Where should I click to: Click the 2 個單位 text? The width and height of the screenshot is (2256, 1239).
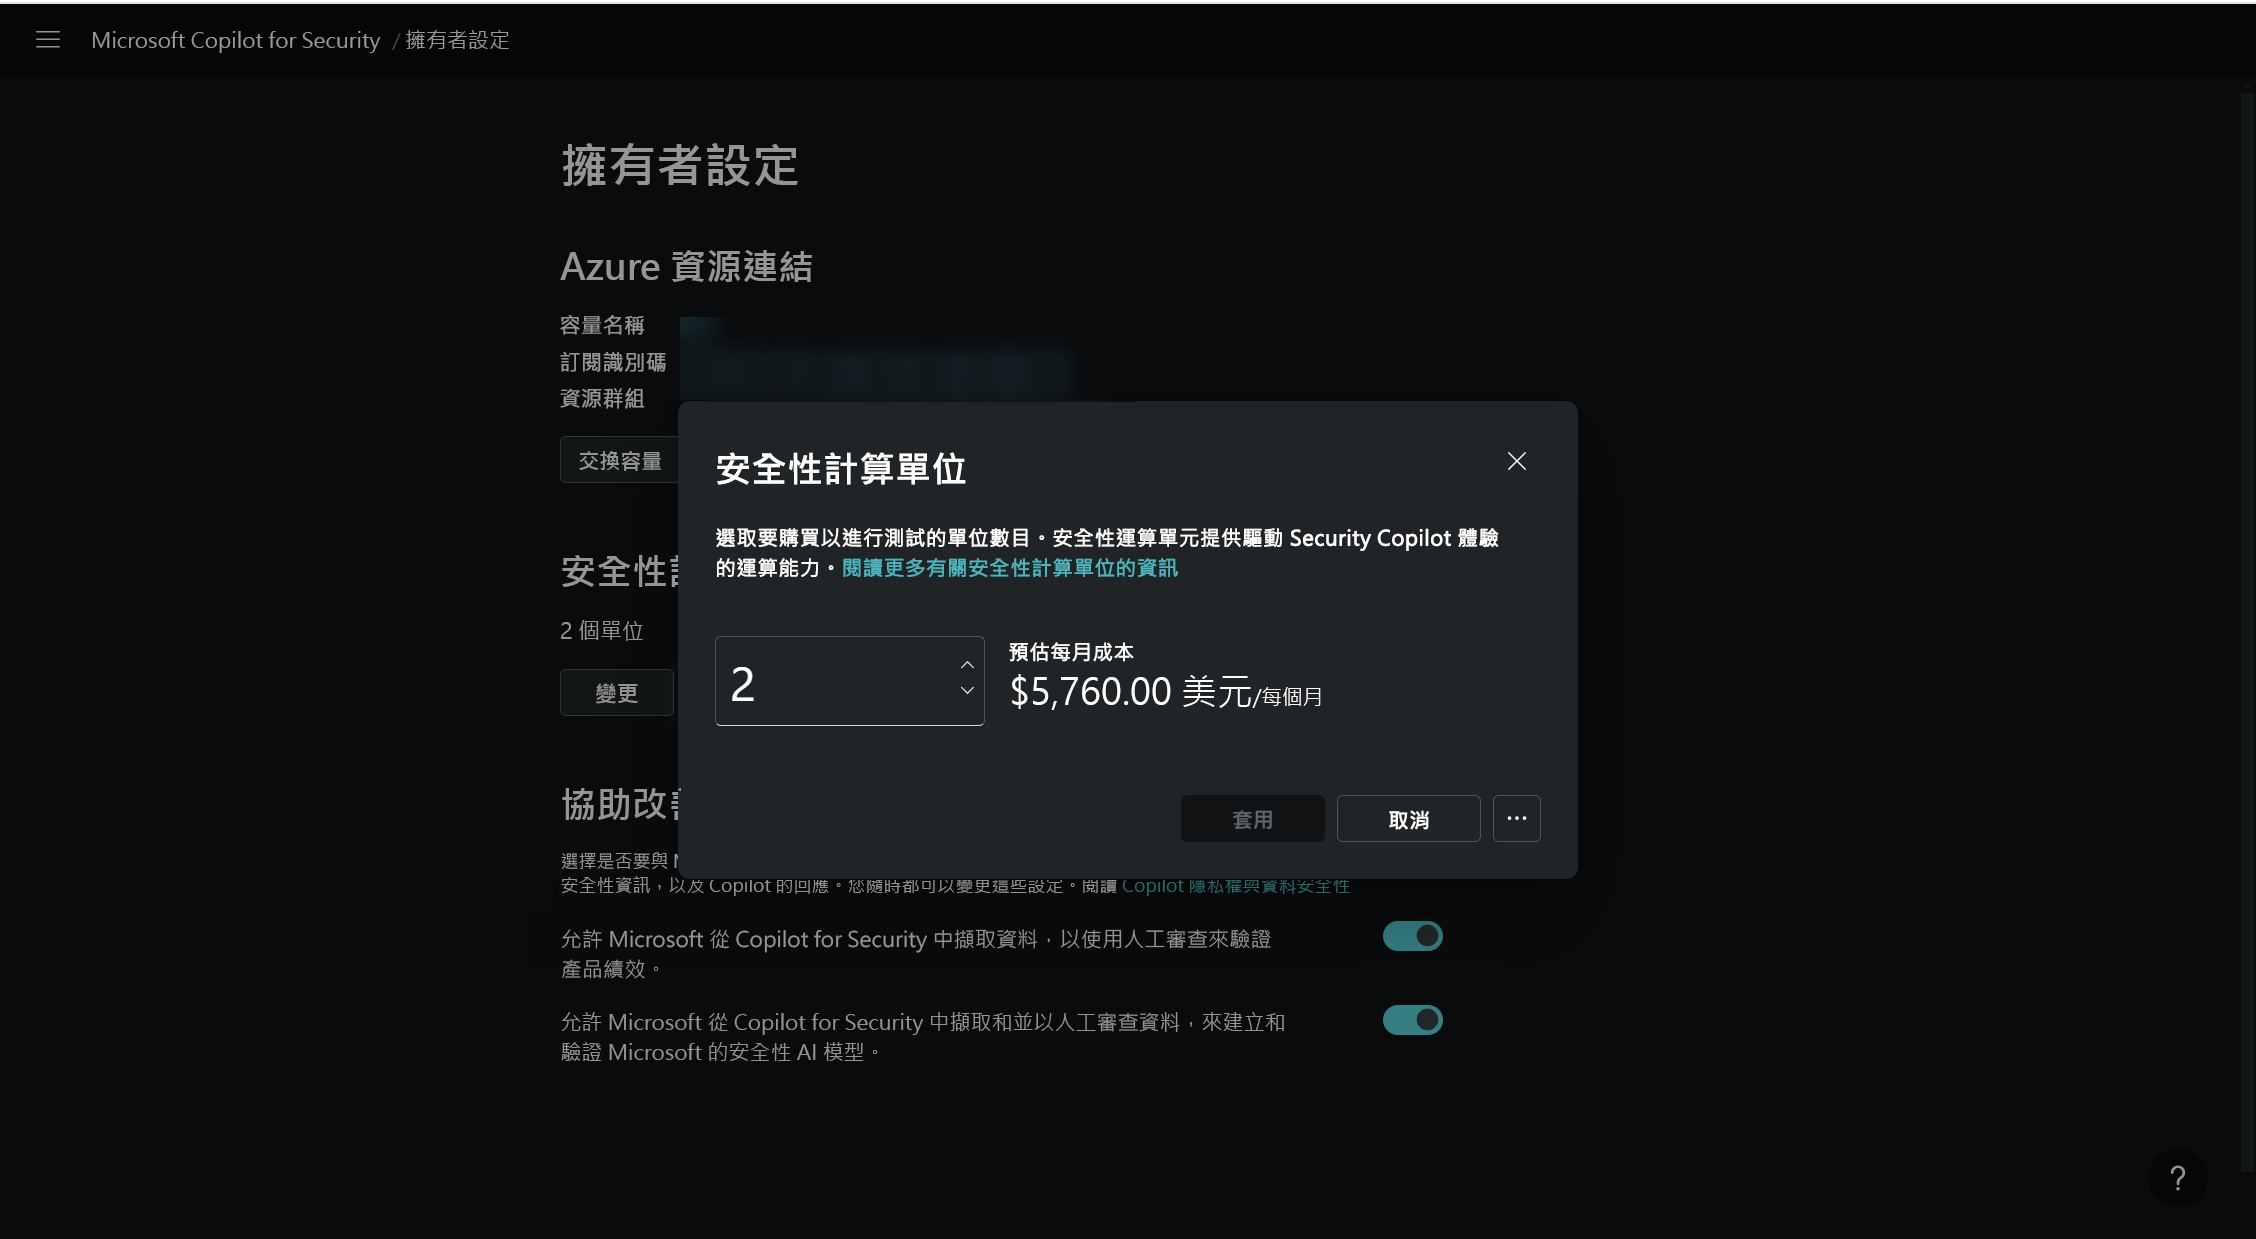(x=601, y=630)
